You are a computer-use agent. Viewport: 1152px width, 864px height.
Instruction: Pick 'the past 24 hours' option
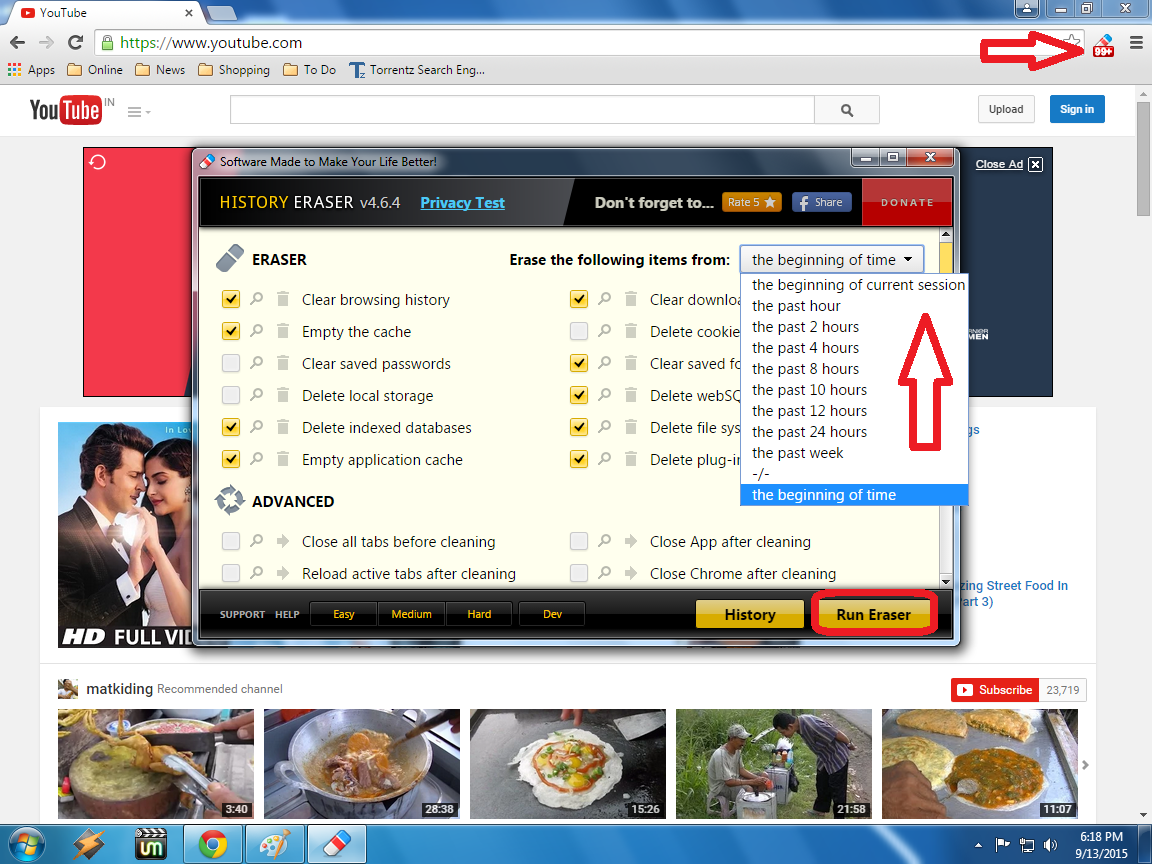coord(854,432)
